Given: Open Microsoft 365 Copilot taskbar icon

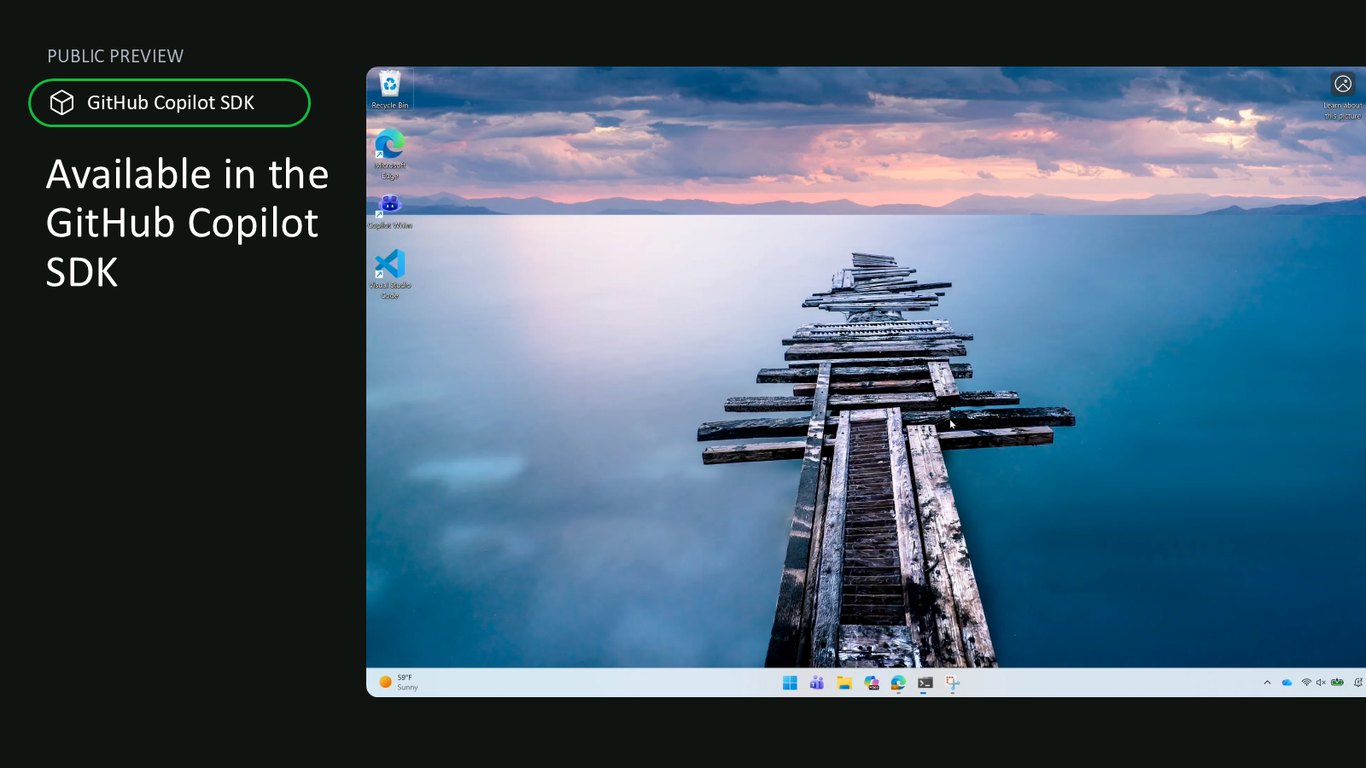Looking at the screenshot, I should click(x=871, y=683).
